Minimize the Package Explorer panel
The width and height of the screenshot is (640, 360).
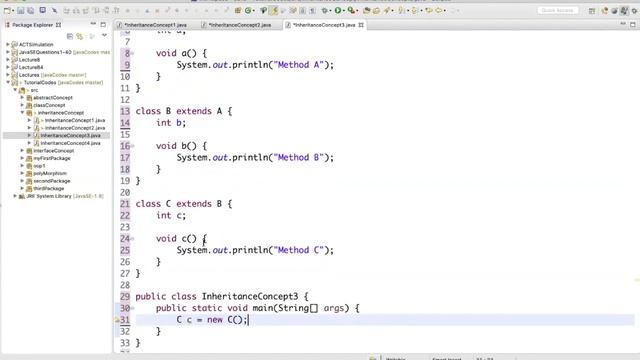point(93,24)
